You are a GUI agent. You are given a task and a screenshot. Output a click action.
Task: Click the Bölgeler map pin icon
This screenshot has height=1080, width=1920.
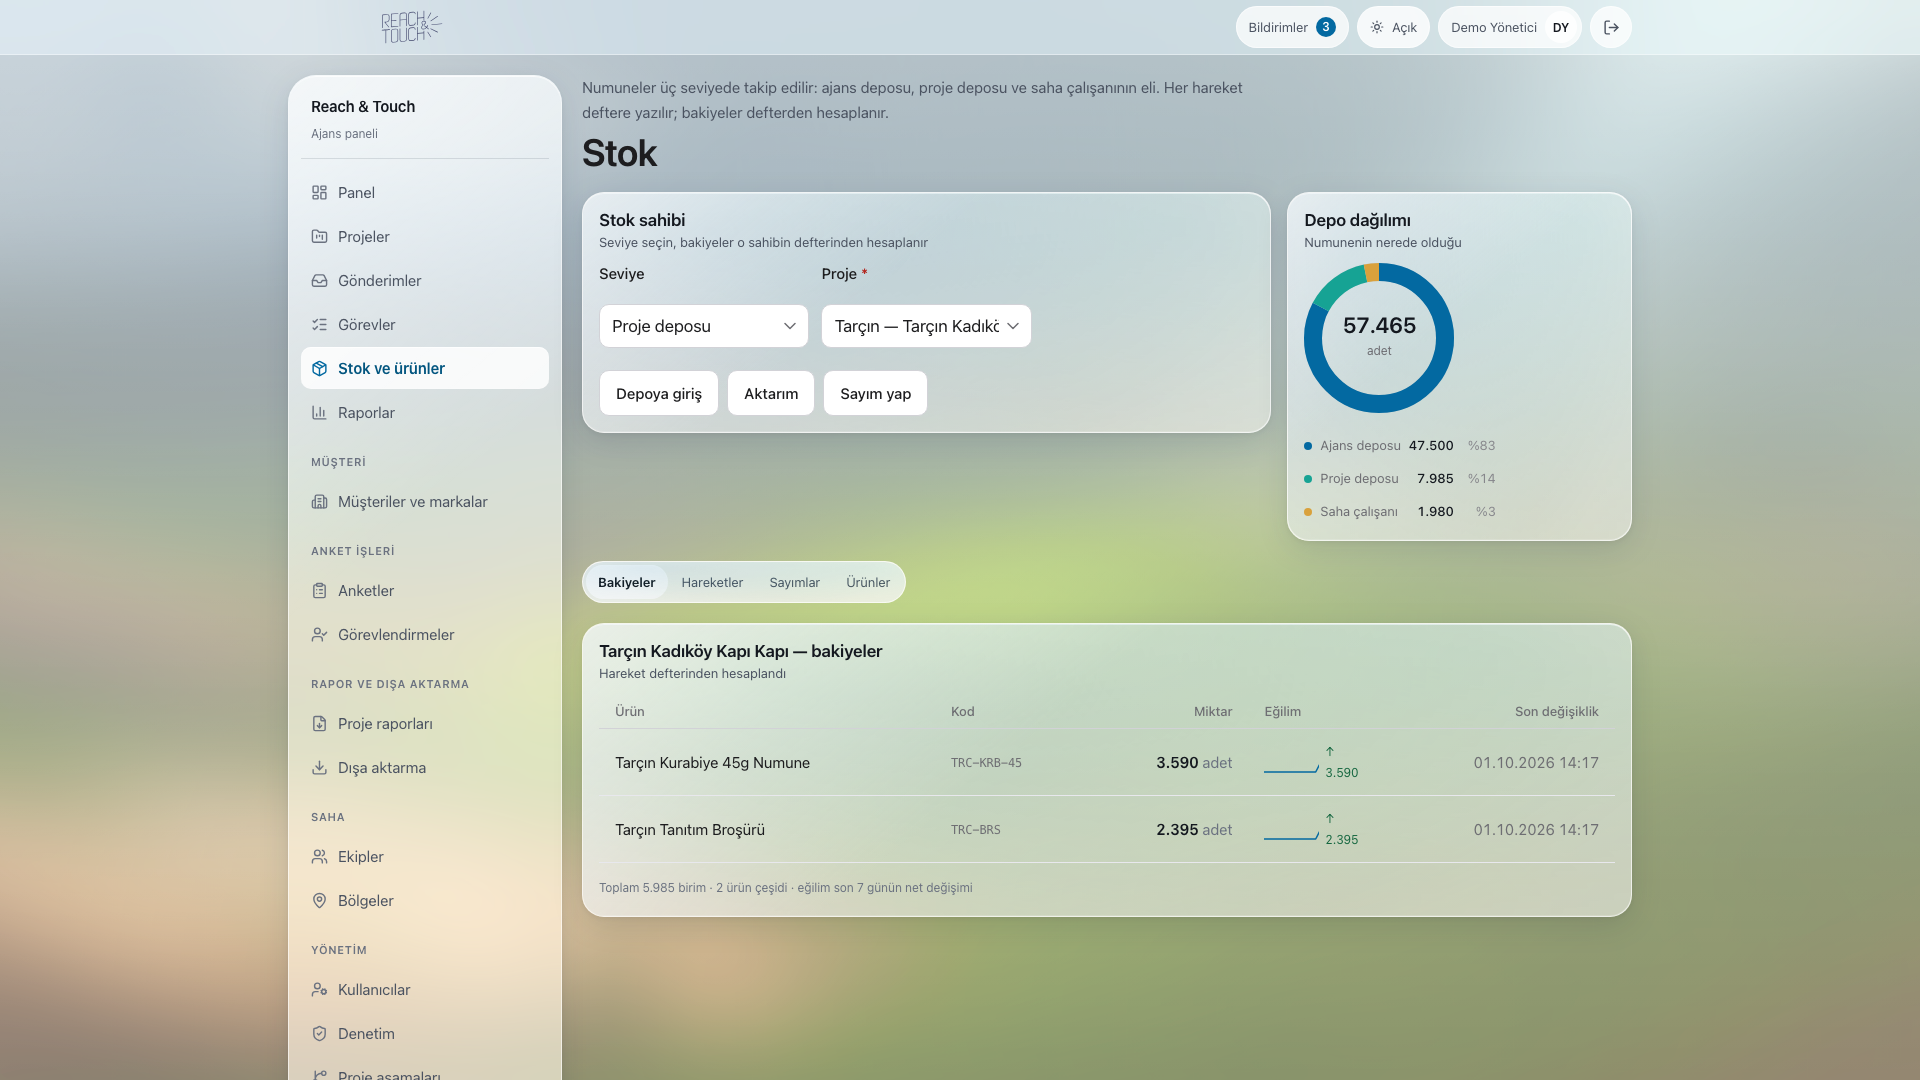319,901
